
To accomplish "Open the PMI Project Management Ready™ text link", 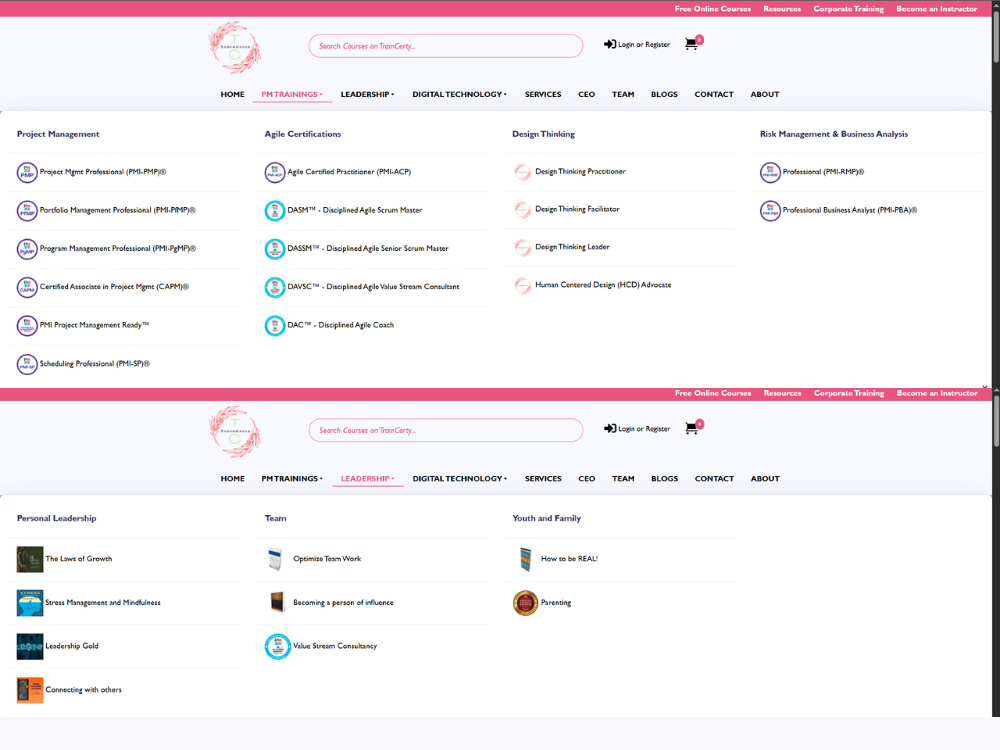I will (x=94, y=325).
